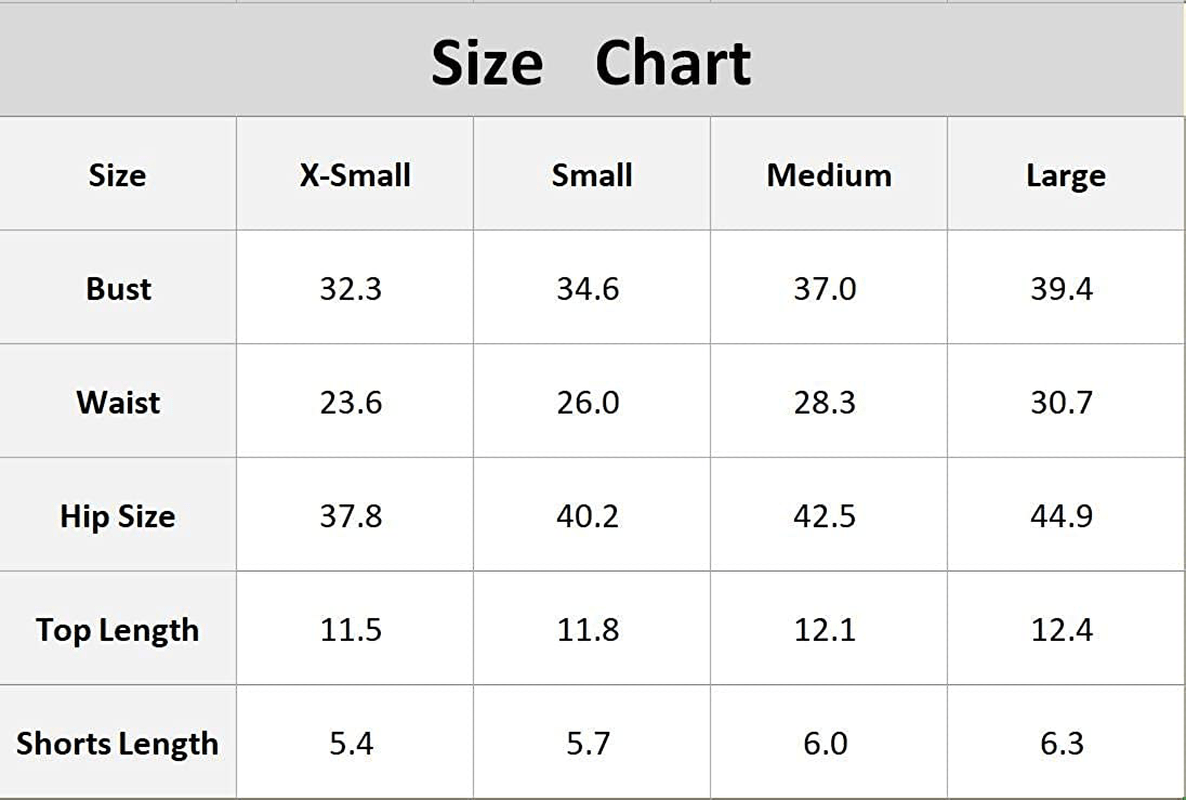
Task: Select the Medium column header
Action: [x=829, y=175]
